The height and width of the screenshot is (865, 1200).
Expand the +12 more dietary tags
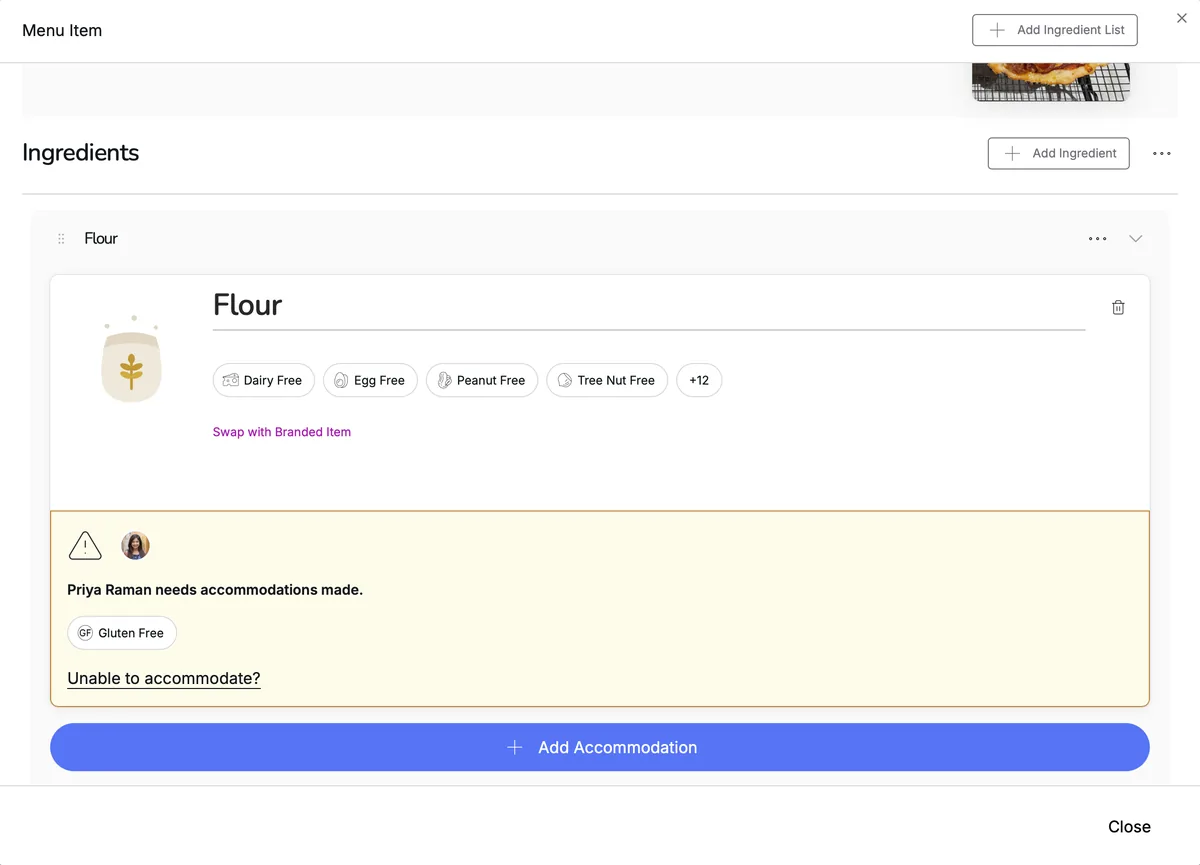coord(699,380)
